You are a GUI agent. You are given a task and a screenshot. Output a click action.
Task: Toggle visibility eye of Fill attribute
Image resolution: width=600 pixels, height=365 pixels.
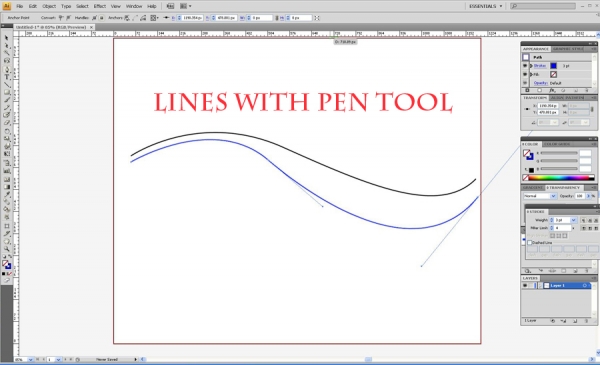click(525, 74)
